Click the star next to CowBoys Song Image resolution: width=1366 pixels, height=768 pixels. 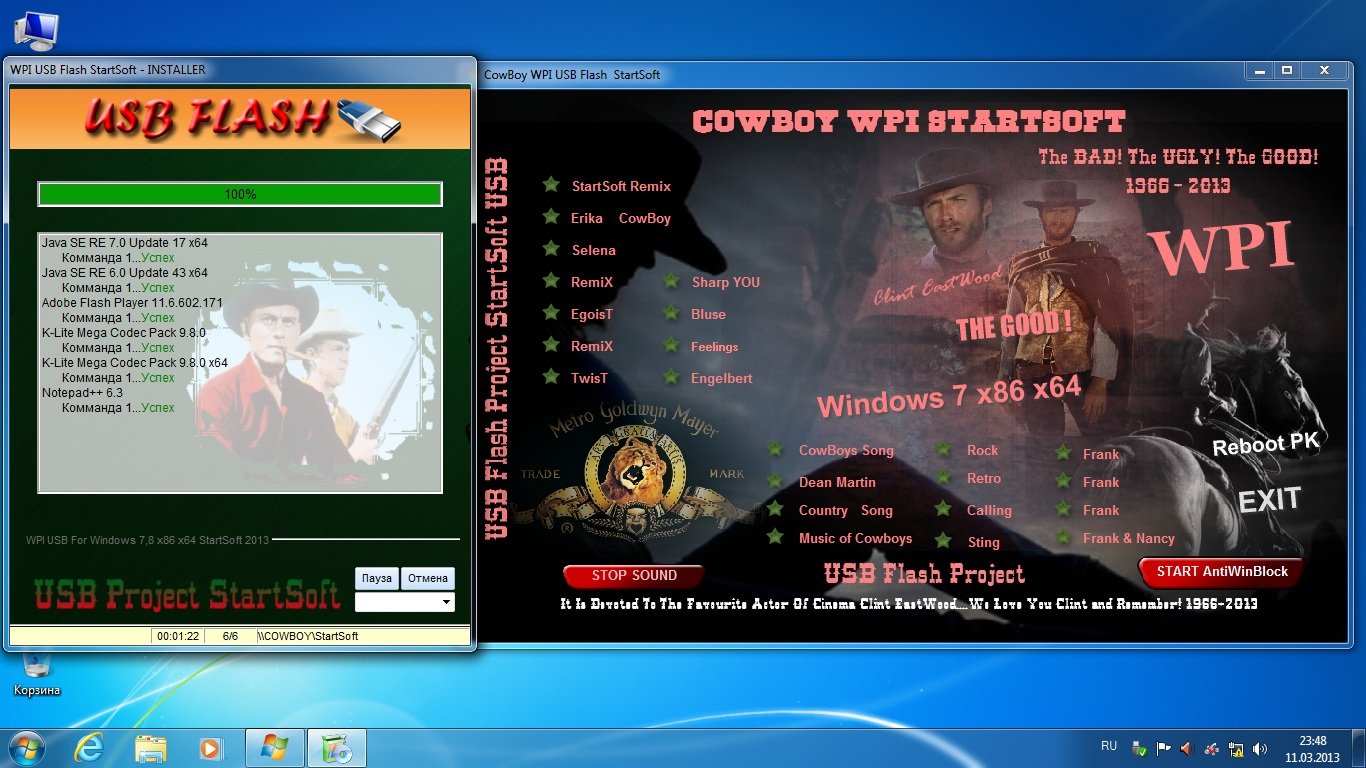click(775, 449)
